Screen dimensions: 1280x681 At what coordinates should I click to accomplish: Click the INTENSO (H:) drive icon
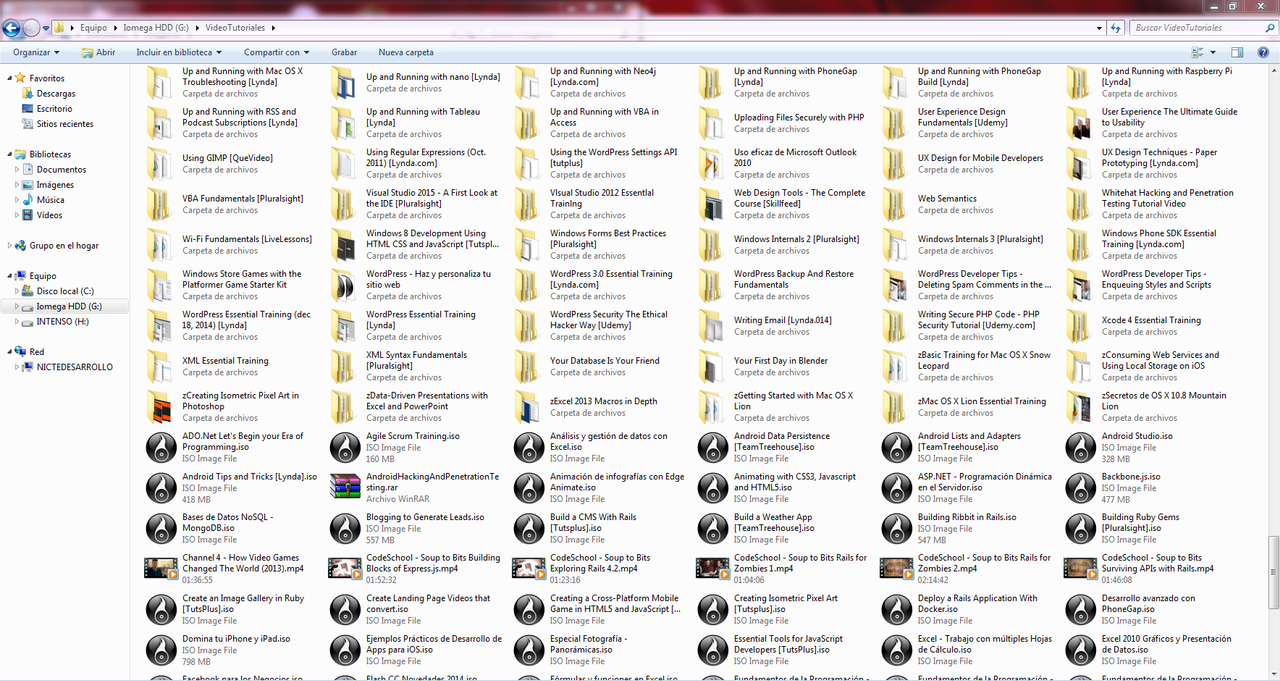(28, 322)
